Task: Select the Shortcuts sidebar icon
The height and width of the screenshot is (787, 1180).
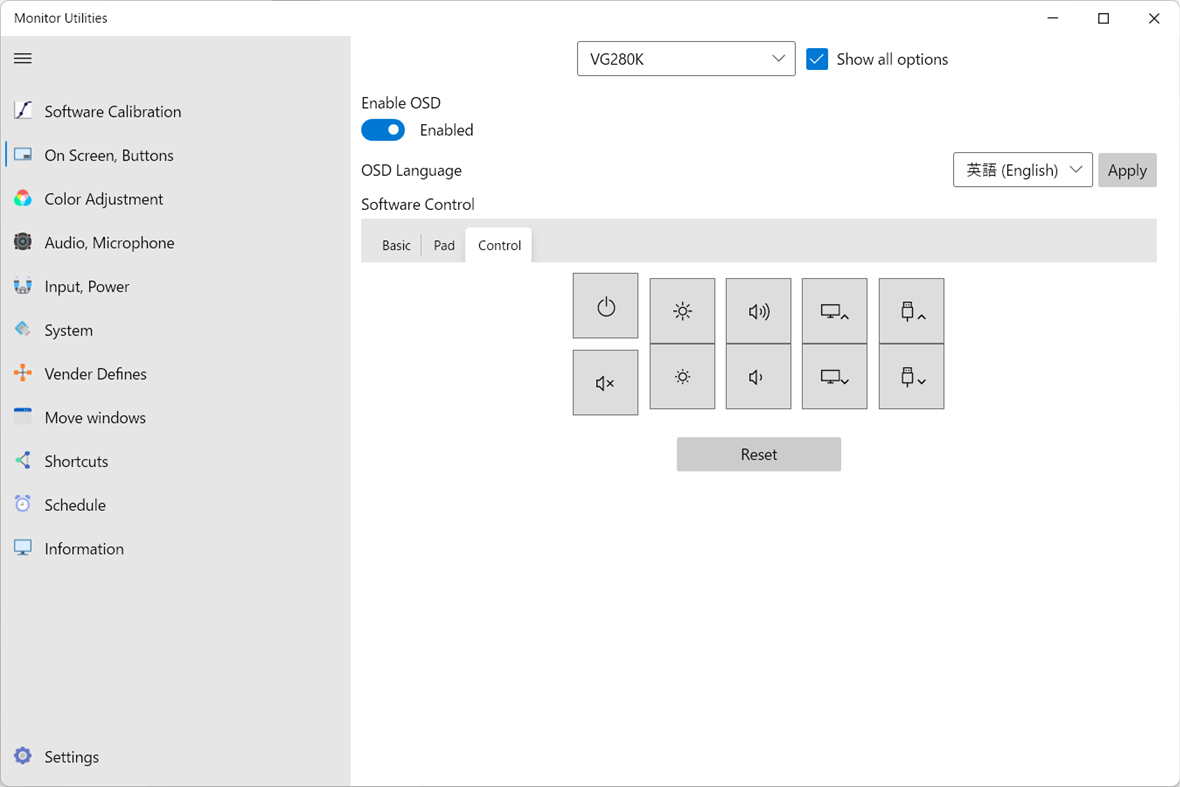Action: click(x=22, y=461)
